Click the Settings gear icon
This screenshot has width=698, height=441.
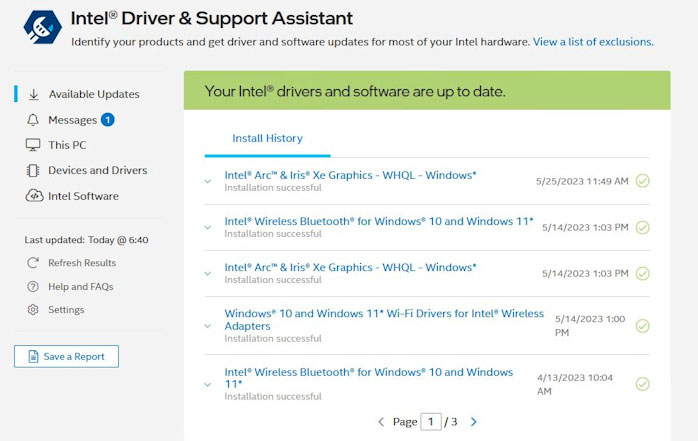click(33, 310)
